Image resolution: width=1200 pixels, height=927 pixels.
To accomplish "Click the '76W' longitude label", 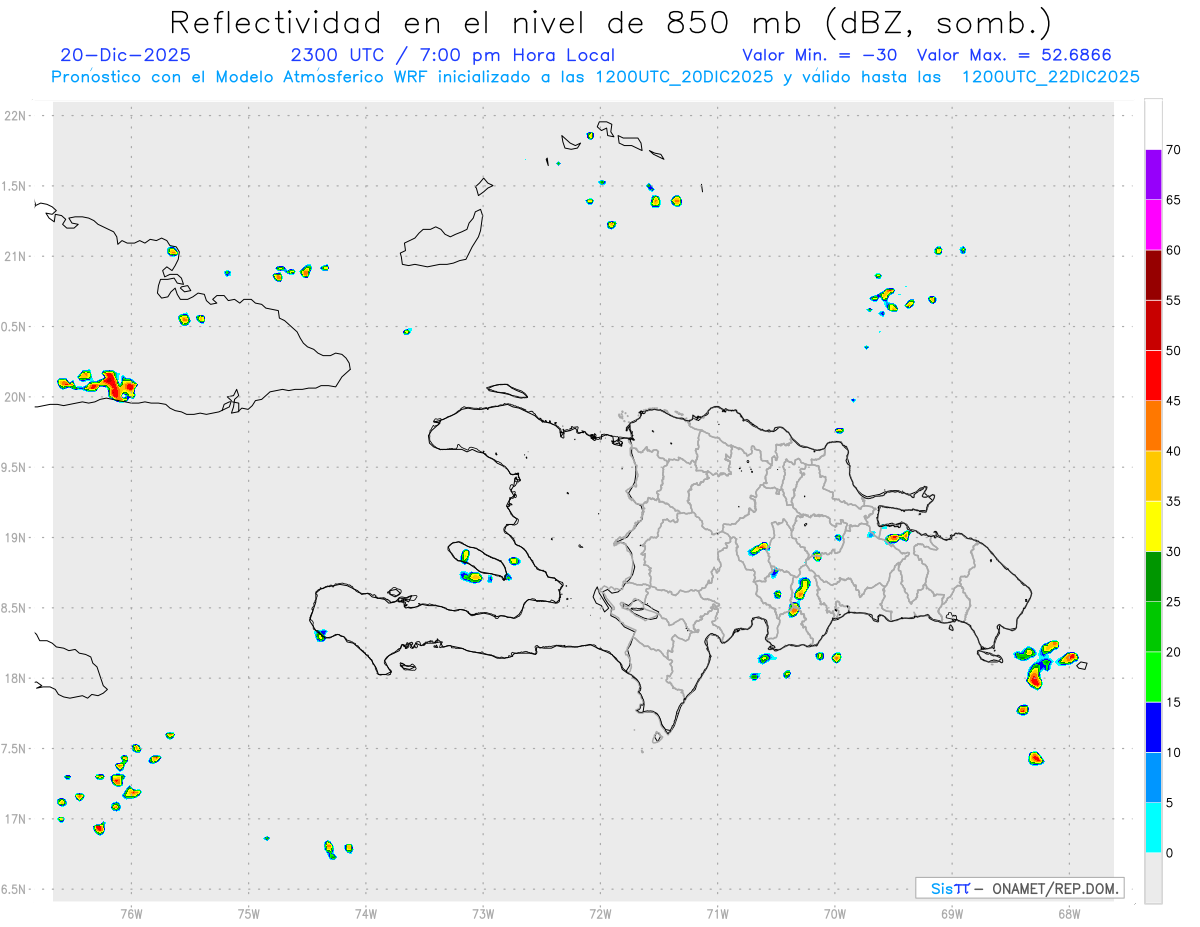I will pyautogui.click(x=131, y=913).
